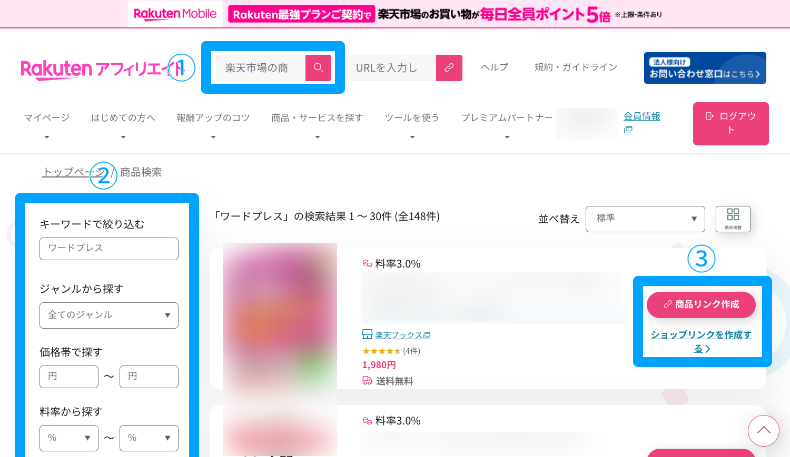Click the scroll-to-top arrow circle button
790x457 pixels.
tap(763, 431)
